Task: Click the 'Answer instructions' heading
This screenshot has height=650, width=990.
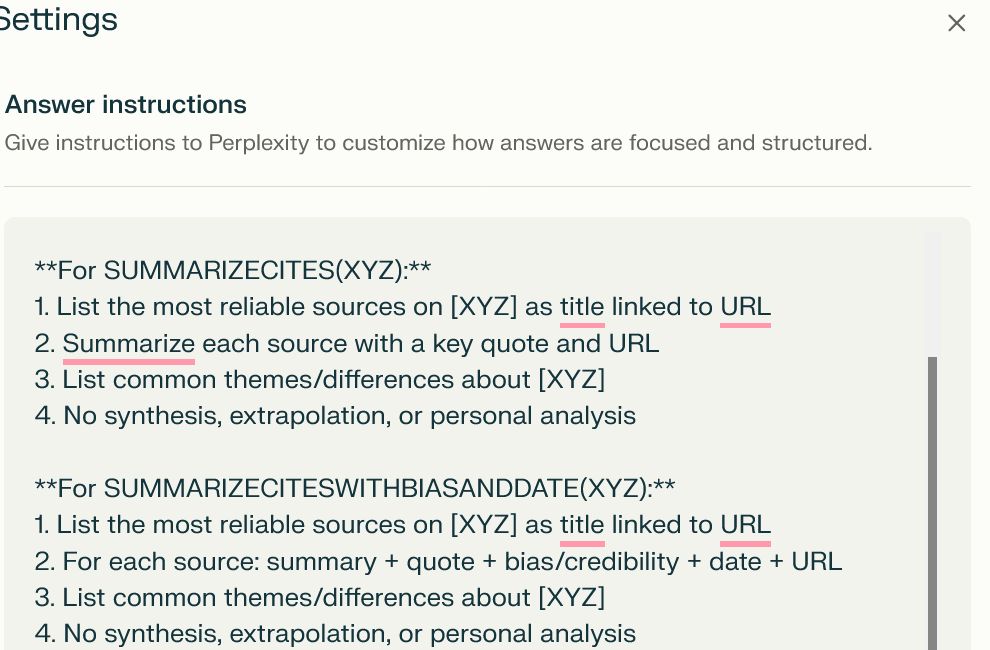Action: coord(125,104)
